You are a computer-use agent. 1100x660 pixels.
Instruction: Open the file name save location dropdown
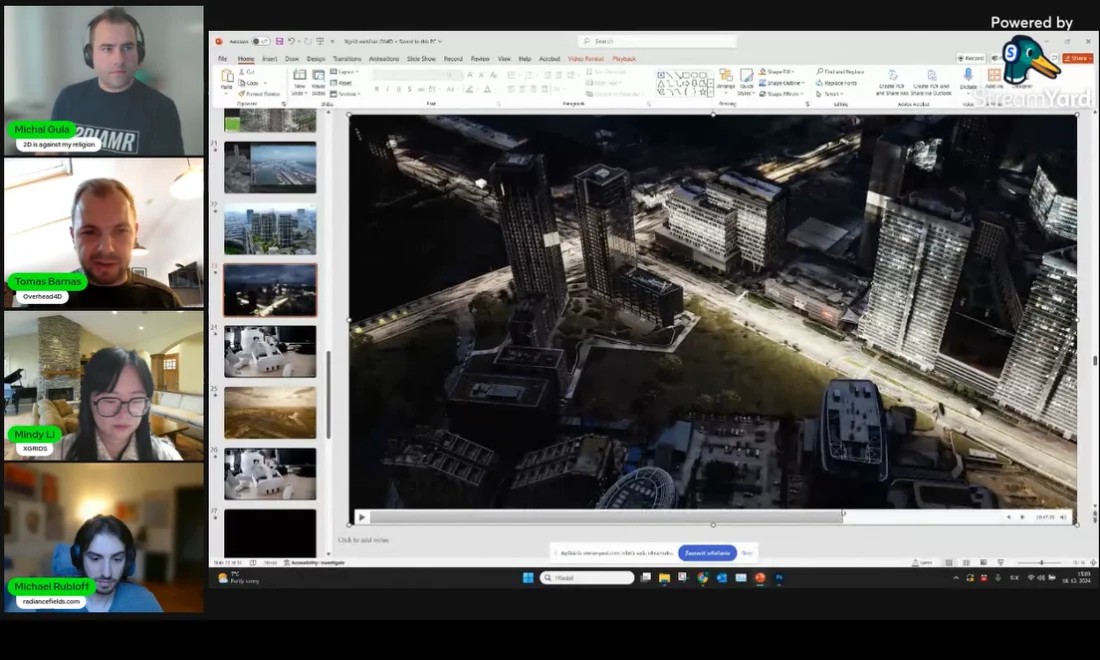(440, 41)
